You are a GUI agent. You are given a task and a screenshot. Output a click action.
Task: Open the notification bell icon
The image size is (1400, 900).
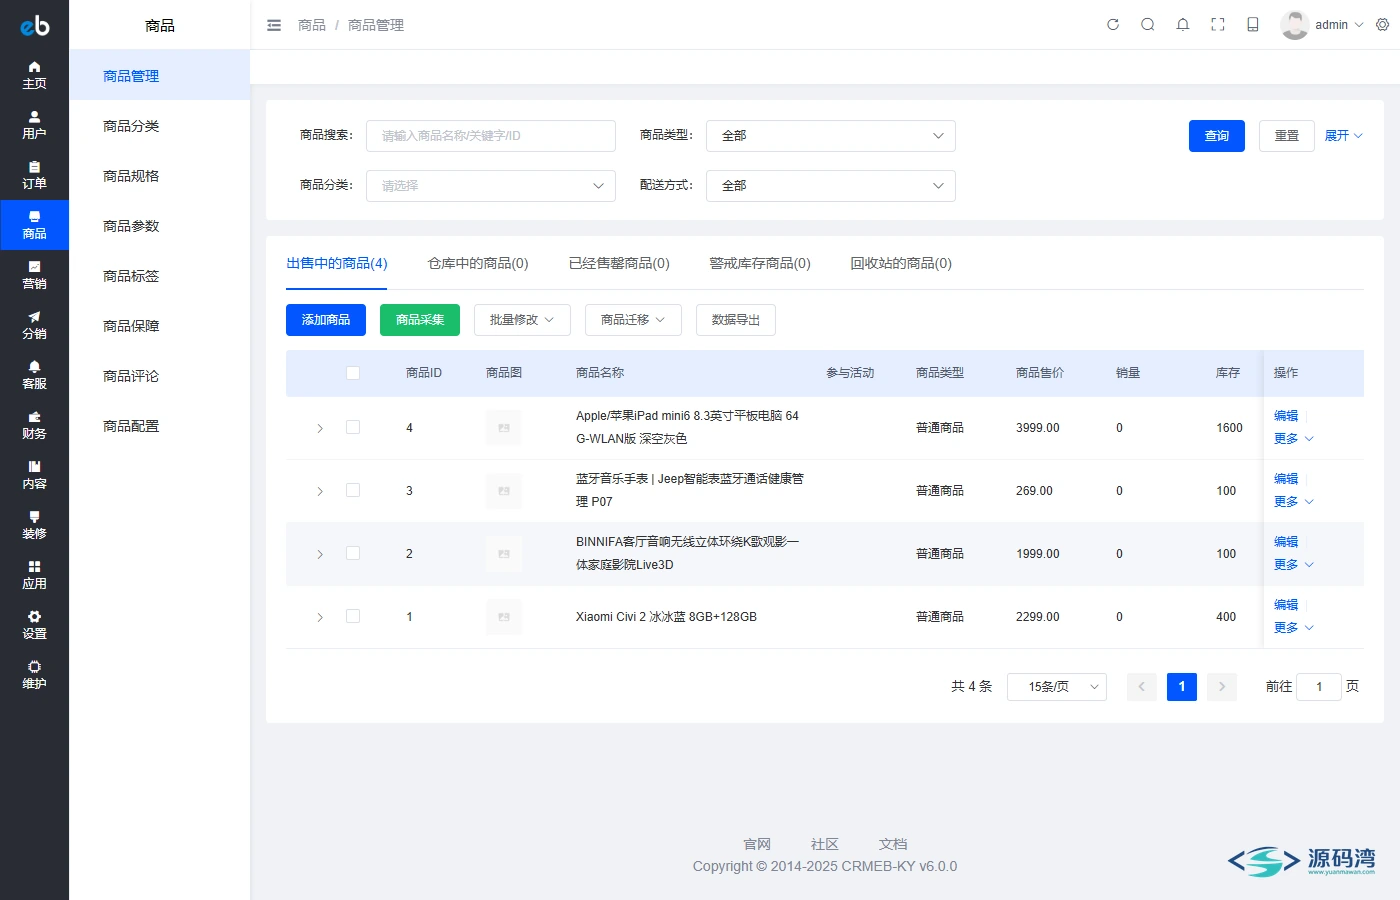1183,25
